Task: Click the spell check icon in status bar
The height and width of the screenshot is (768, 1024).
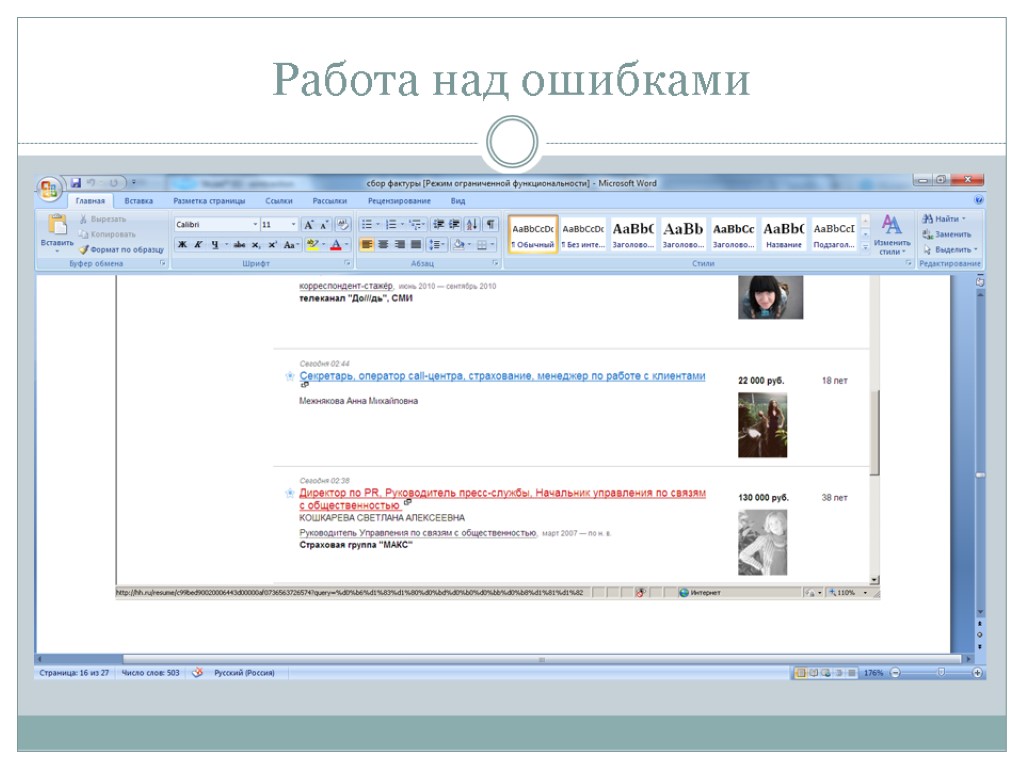Action: coord(197,672)
